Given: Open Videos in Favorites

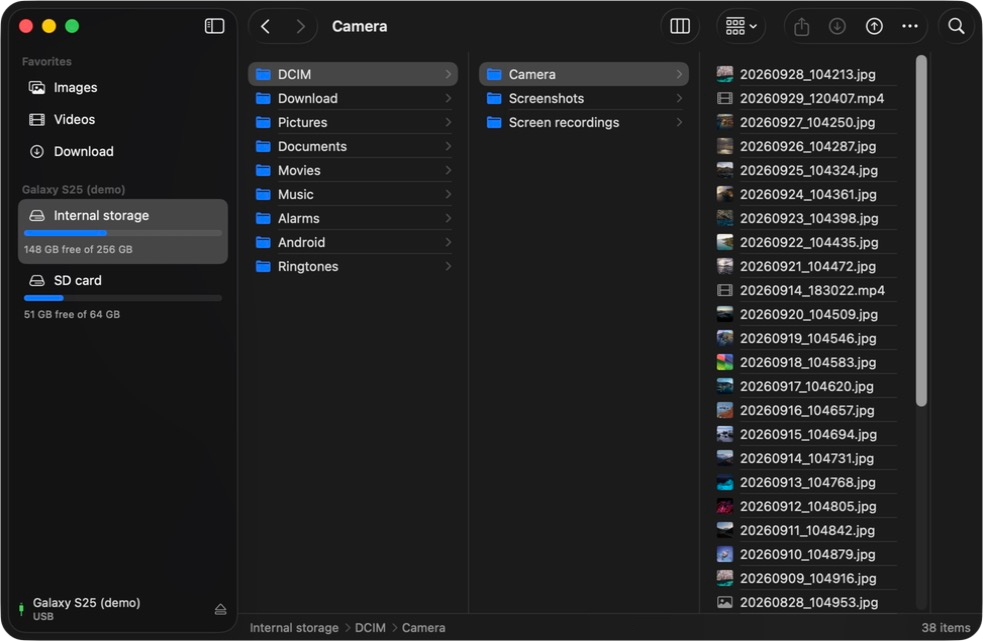Looking at the screenshot, I should tap(122, 119).
